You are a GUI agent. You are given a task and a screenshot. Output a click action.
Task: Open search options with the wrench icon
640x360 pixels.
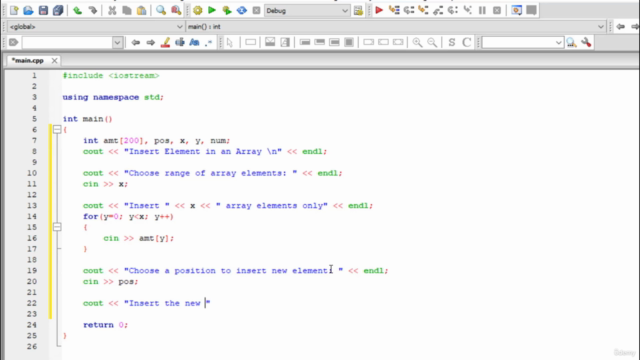point(586,42)
